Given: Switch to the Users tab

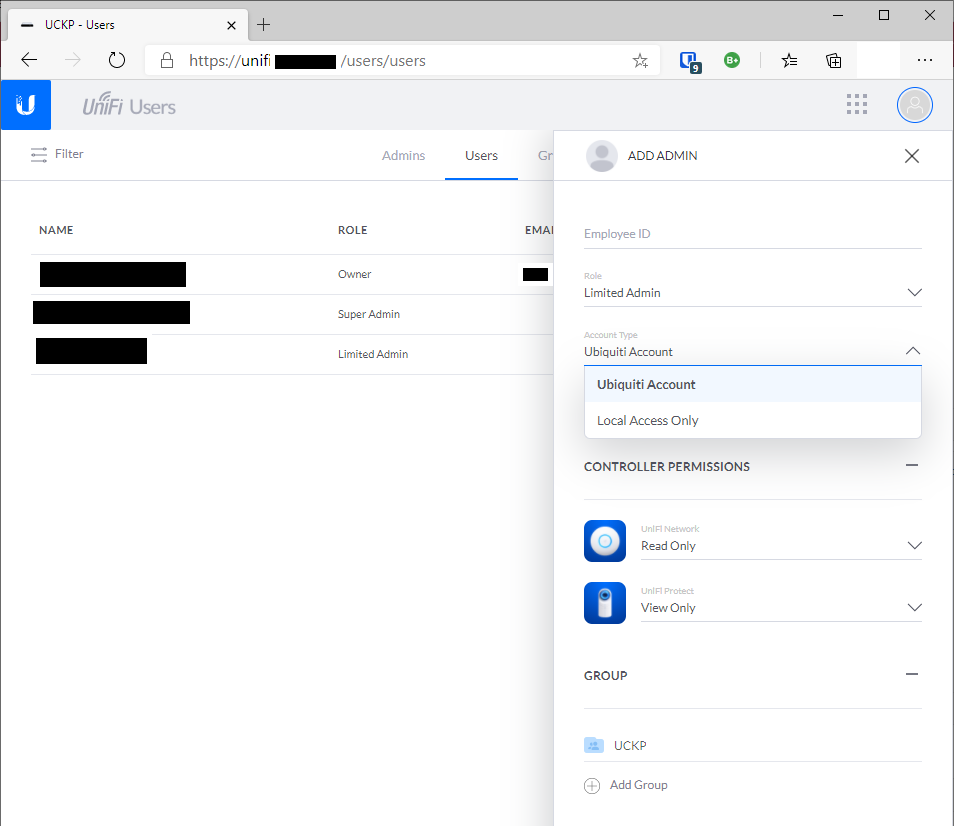Looking at the screenshot, I should click(x=481, y=156).
